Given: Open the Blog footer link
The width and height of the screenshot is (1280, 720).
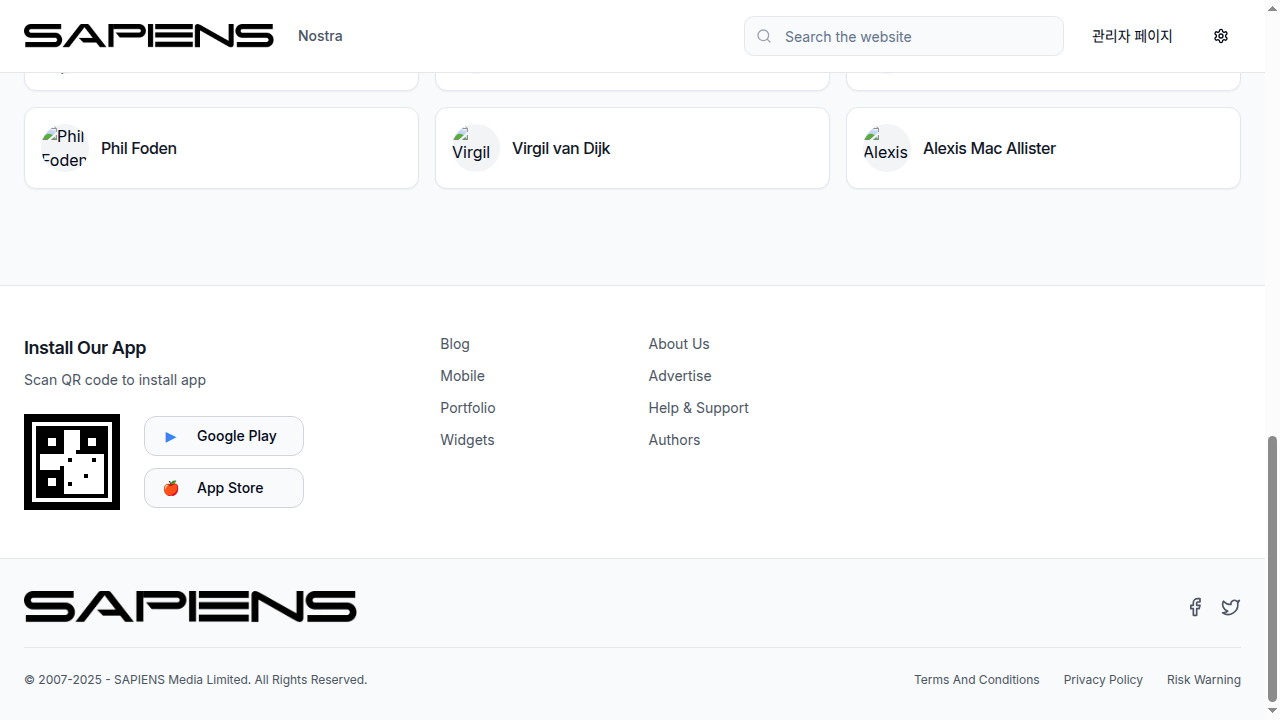Looking at the screenshot, I should click(x=455, y=344).
